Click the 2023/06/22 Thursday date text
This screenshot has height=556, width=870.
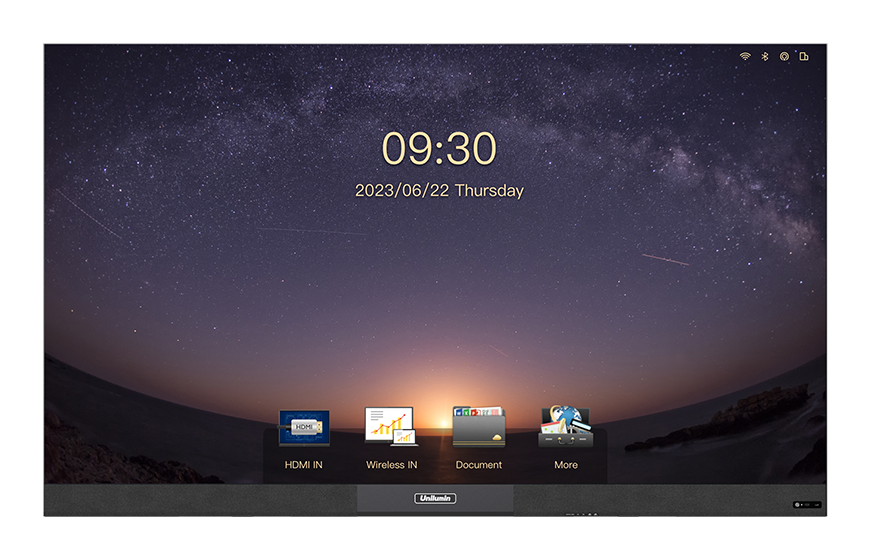(439, 191)
